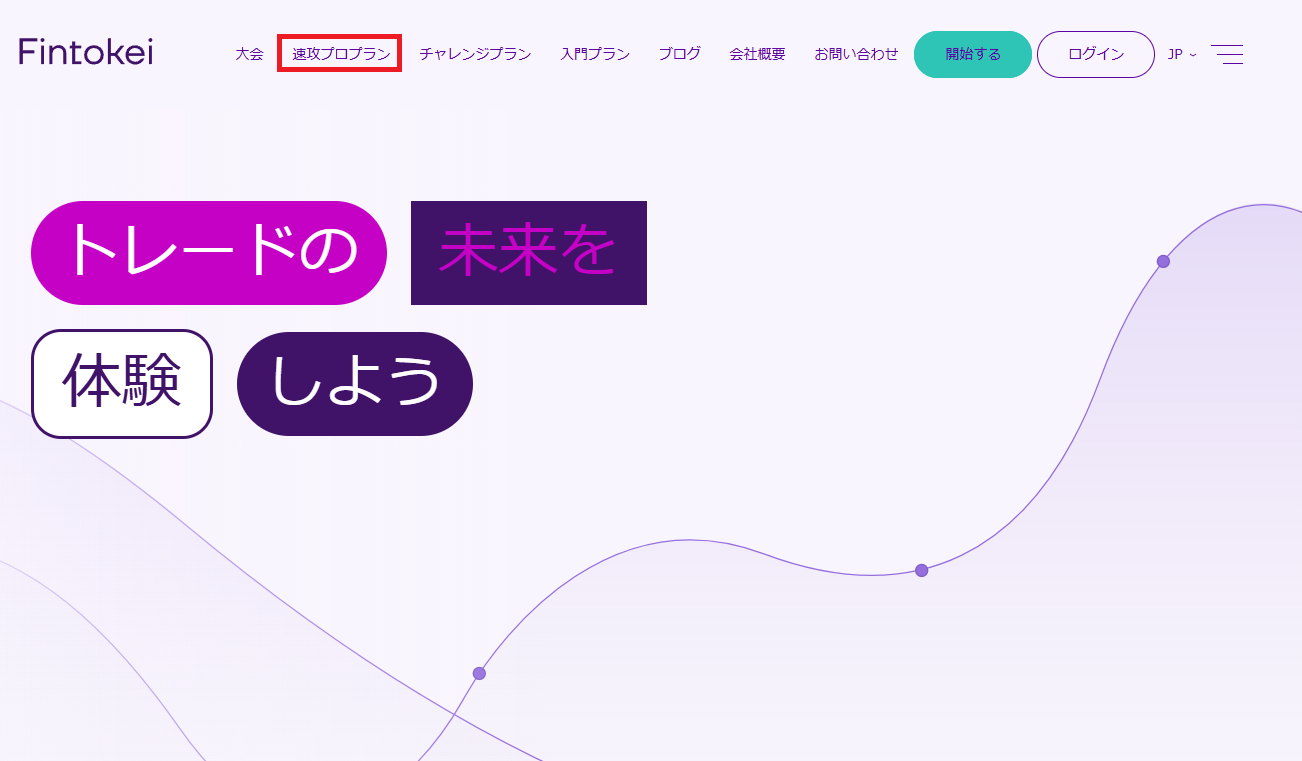
Task: Click the Fintokei logo
Action: pos(86,52)
